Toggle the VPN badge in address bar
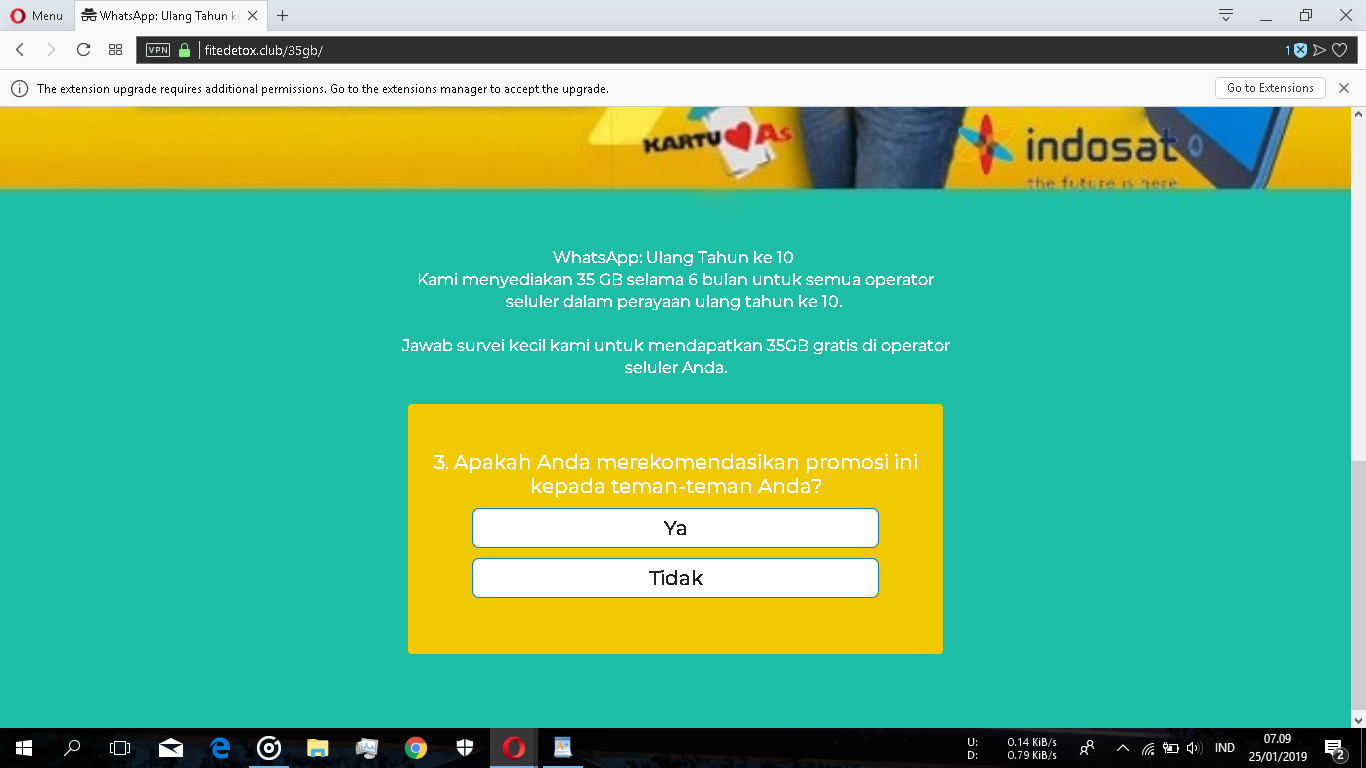 click(x=158, y=50)
